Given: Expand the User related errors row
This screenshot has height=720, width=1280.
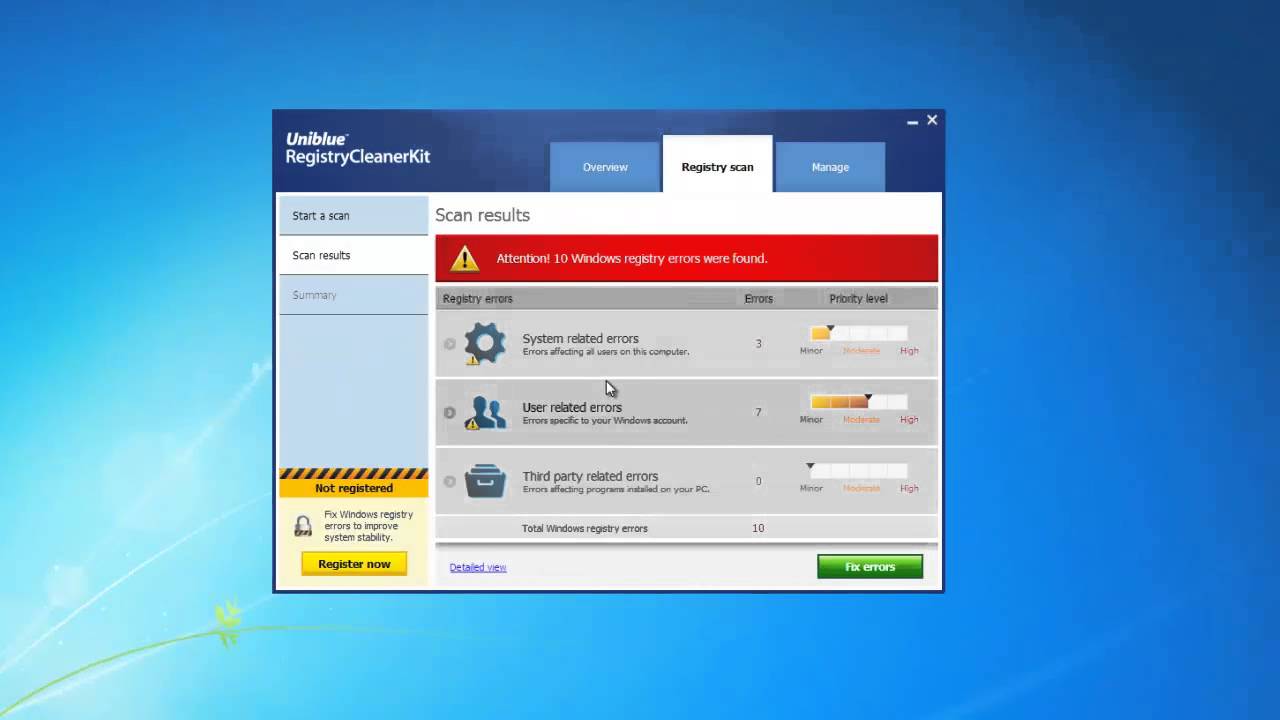Looking at the screenshot, I should pyautogui.click(x=450, y=412).
